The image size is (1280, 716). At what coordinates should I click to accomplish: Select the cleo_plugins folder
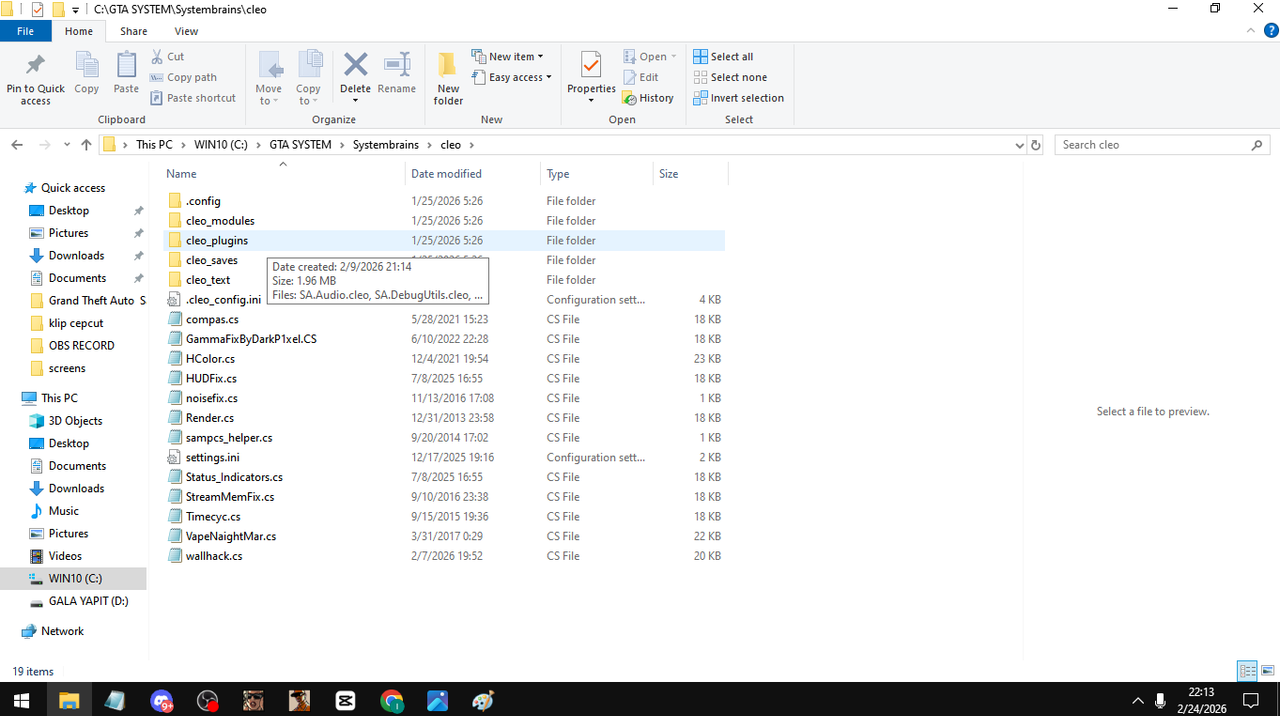tap(444, 240)
